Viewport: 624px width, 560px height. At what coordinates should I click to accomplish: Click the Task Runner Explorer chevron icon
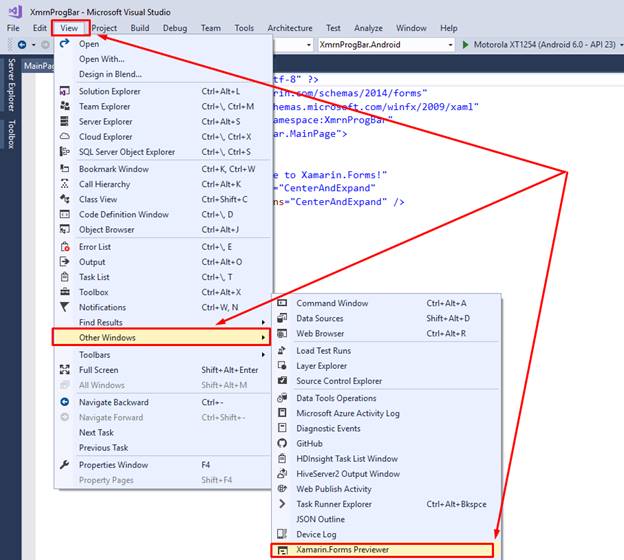(x=282, y=504)
